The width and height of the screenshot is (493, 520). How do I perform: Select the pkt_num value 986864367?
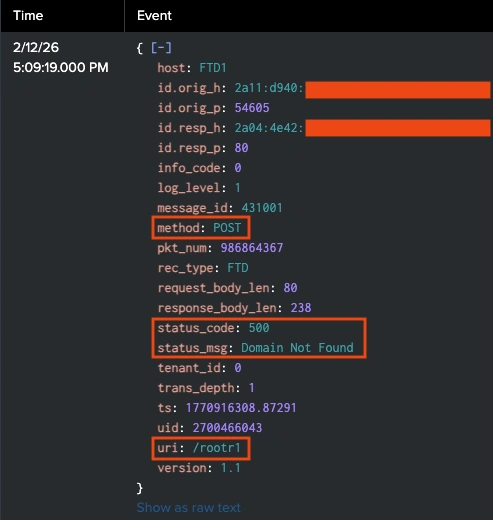pos(252,248)
